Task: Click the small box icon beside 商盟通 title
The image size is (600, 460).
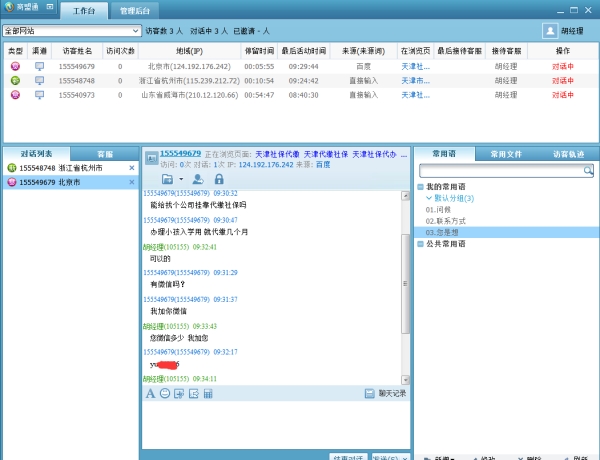Action: point(50,7)
